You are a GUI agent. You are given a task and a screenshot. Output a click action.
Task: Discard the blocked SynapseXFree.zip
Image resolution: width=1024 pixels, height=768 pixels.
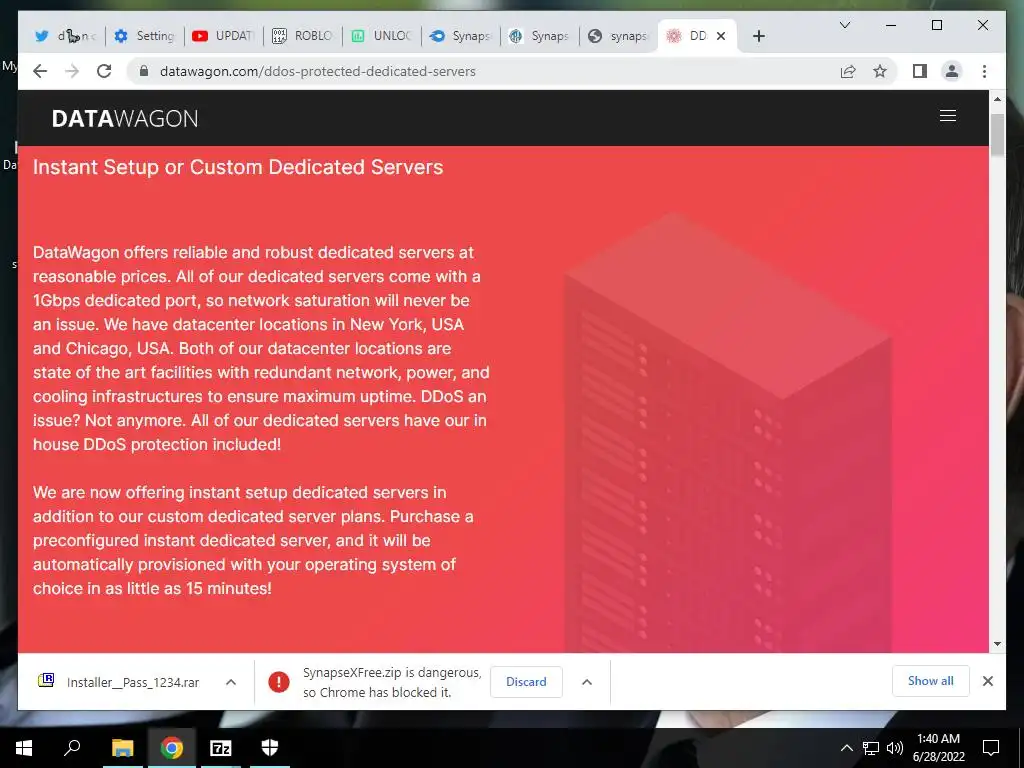click(526, 682)
